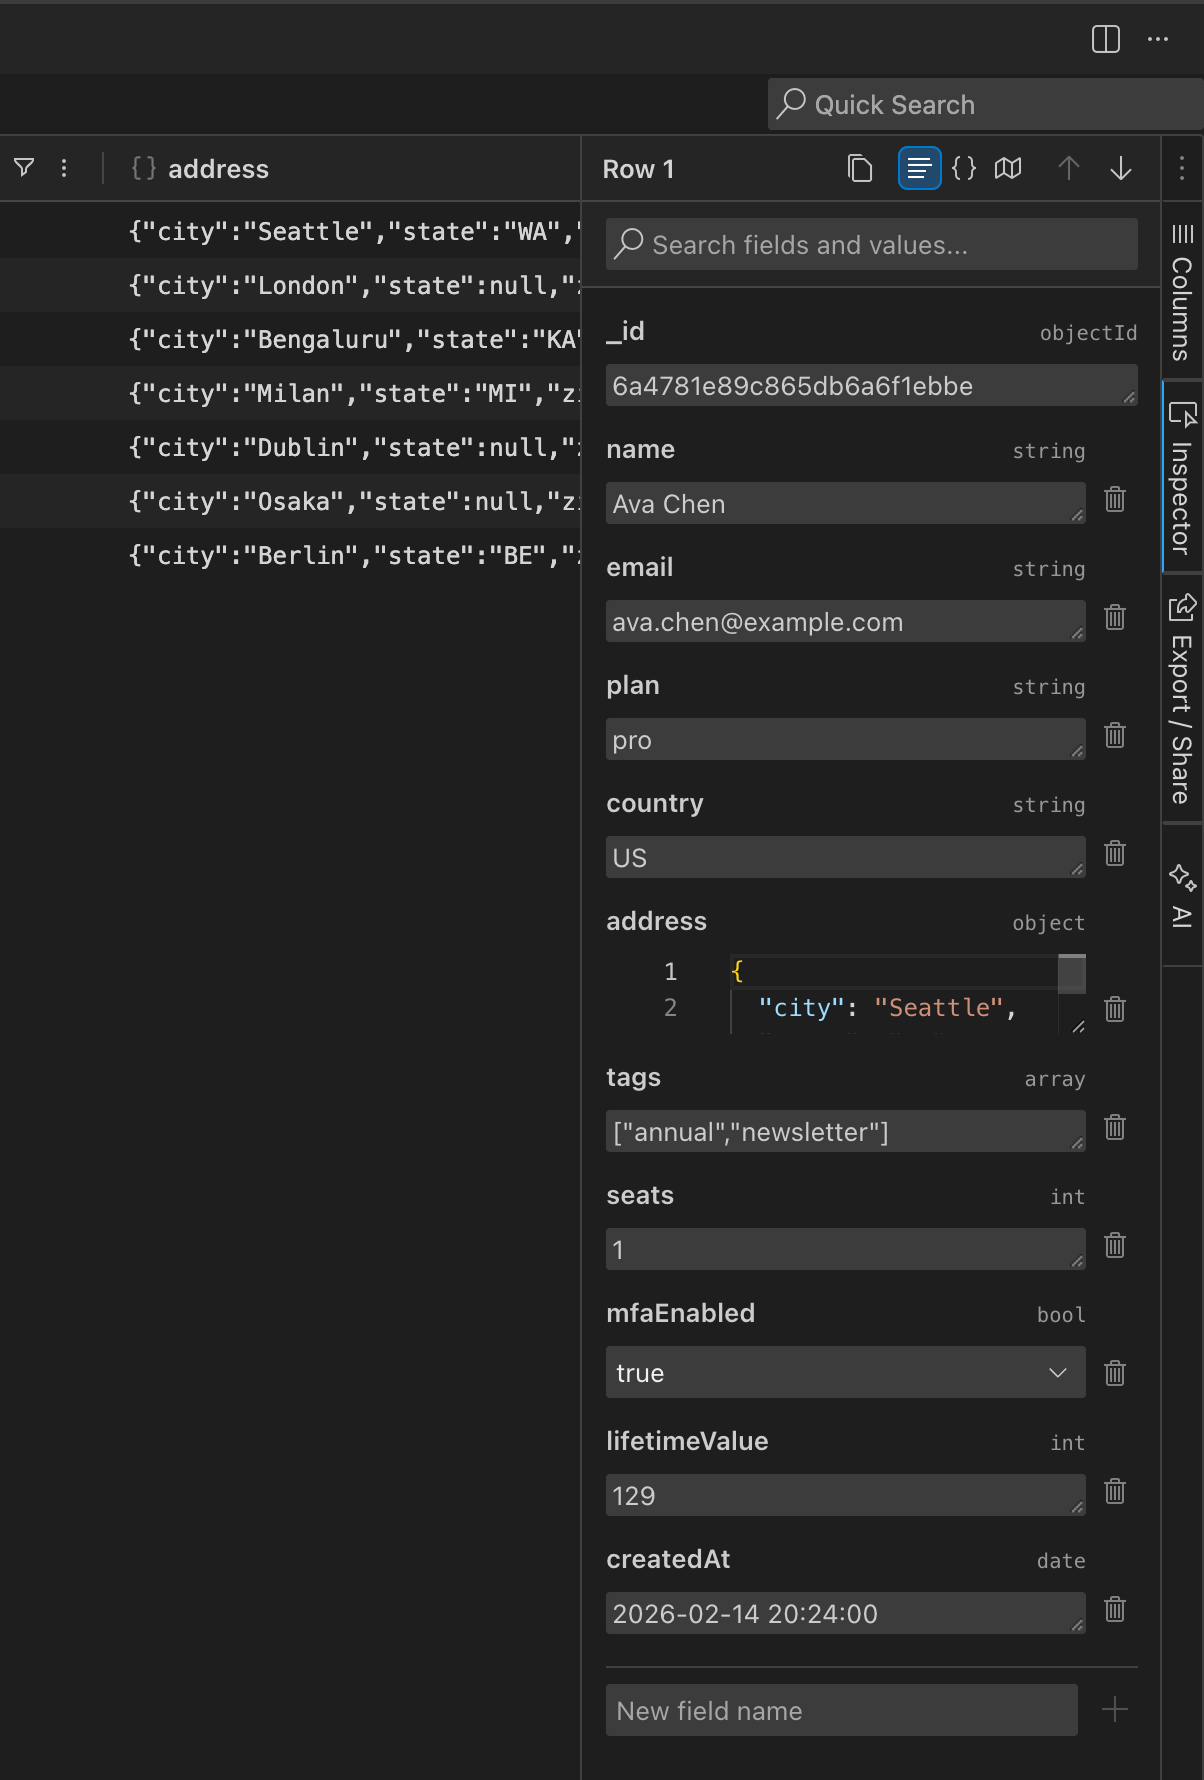Click the _id value field
This screenshot has height=1780, width=1204.
(871, 386)
